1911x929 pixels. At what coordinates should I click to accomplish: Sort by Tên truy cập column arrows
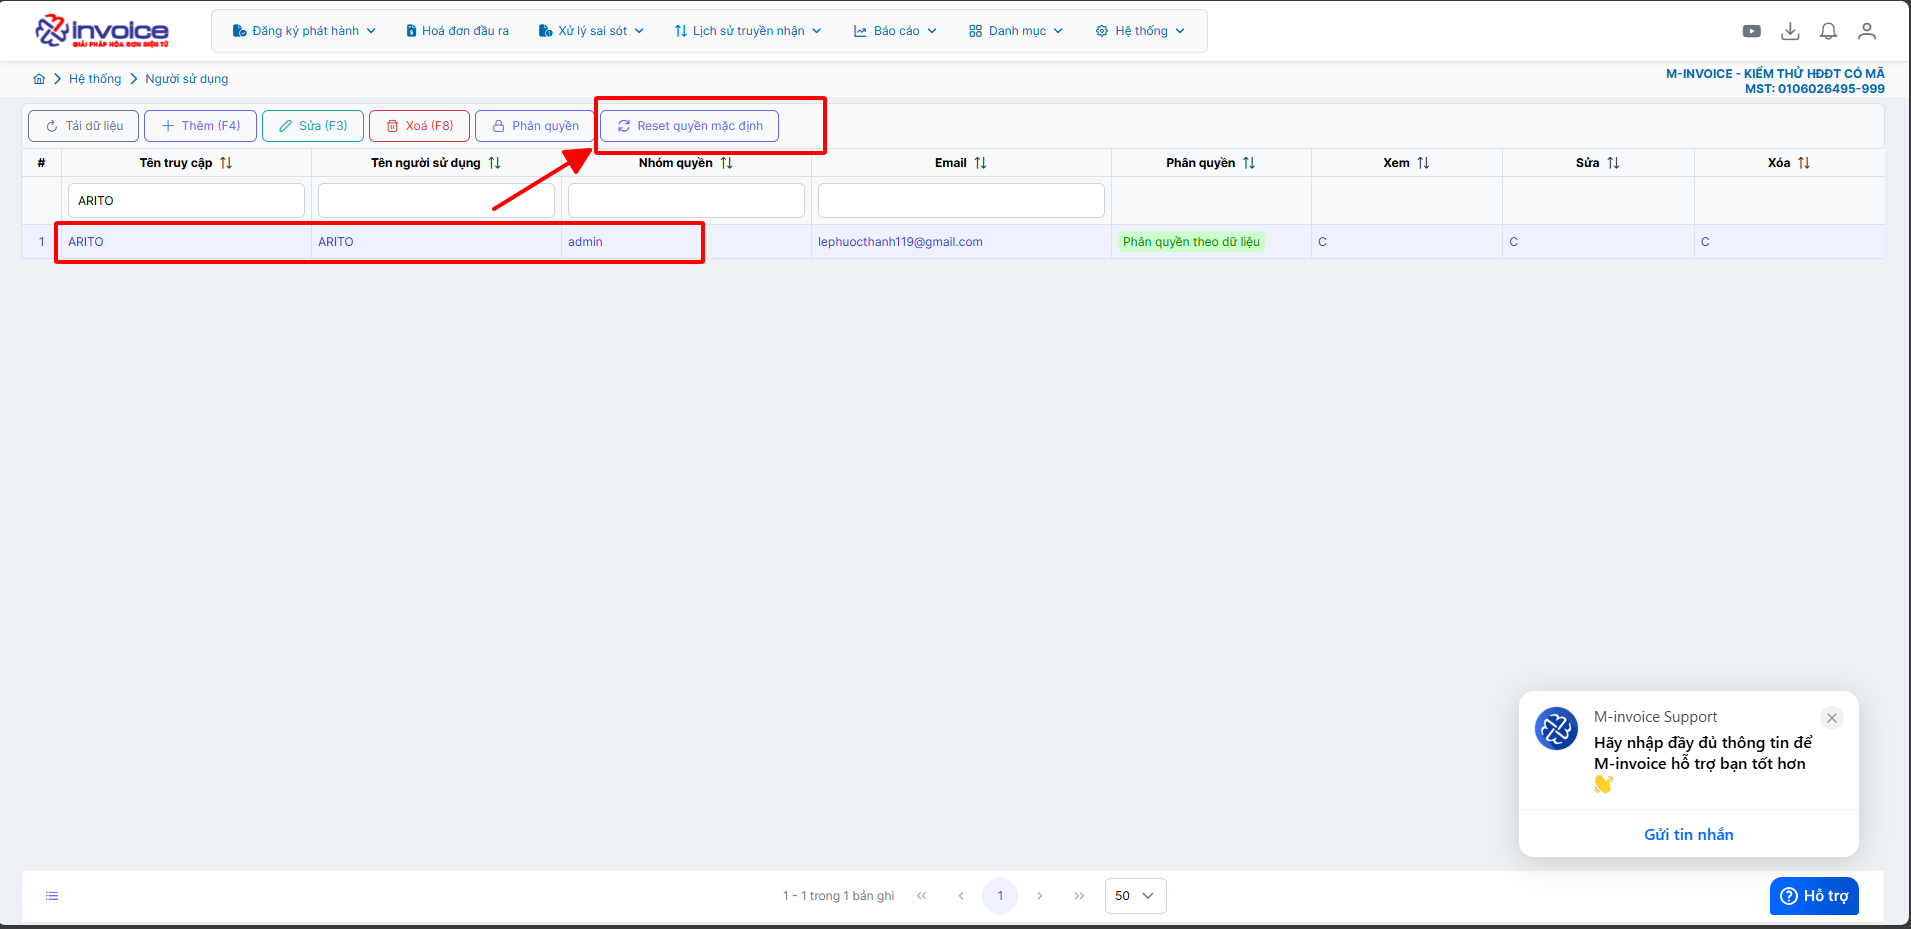(x=226, y=163)
